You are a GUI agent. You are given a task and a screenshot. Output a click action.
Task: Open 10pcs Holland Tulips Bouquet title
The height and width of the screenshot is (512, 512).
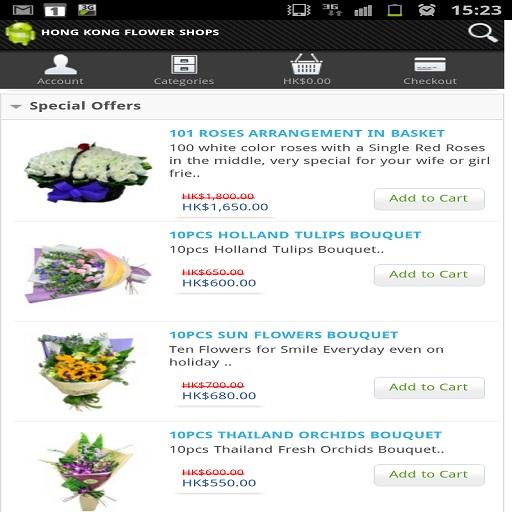point(295,235)
